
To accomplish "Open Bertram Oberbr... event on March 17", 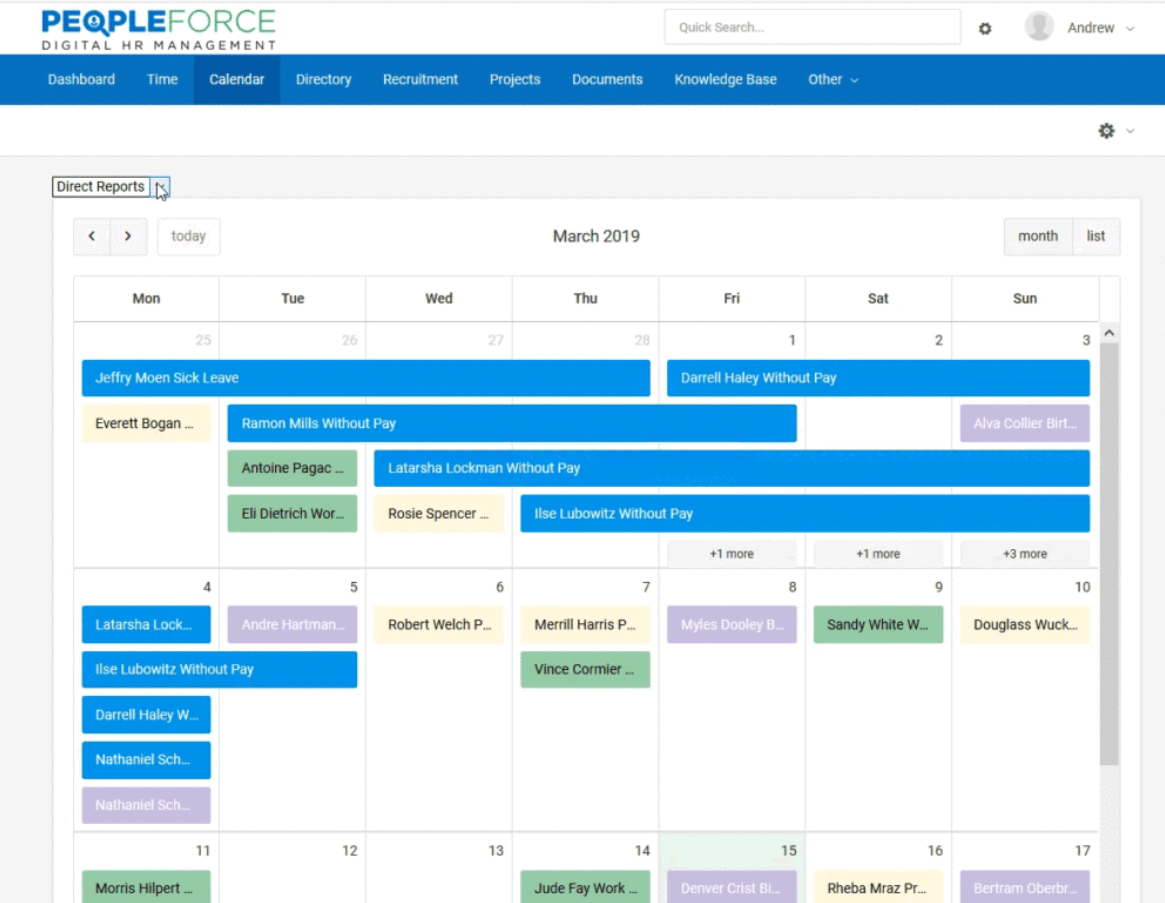I will coord(1025,887).
